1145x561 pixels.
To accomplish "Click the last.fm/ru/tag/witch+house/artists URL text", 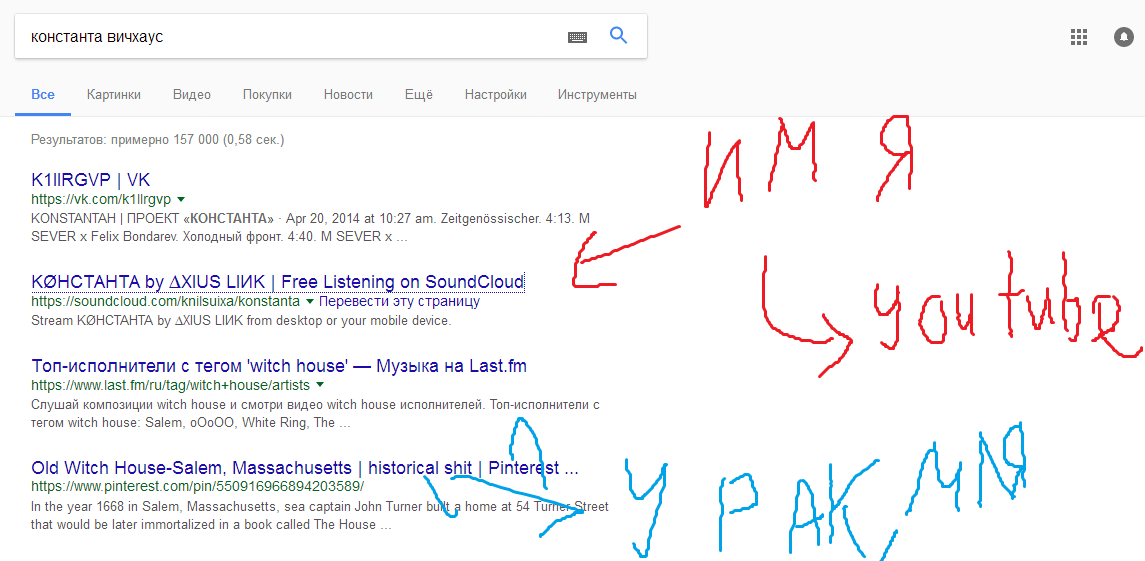I will pyautogui.click(x=170, y=385).
